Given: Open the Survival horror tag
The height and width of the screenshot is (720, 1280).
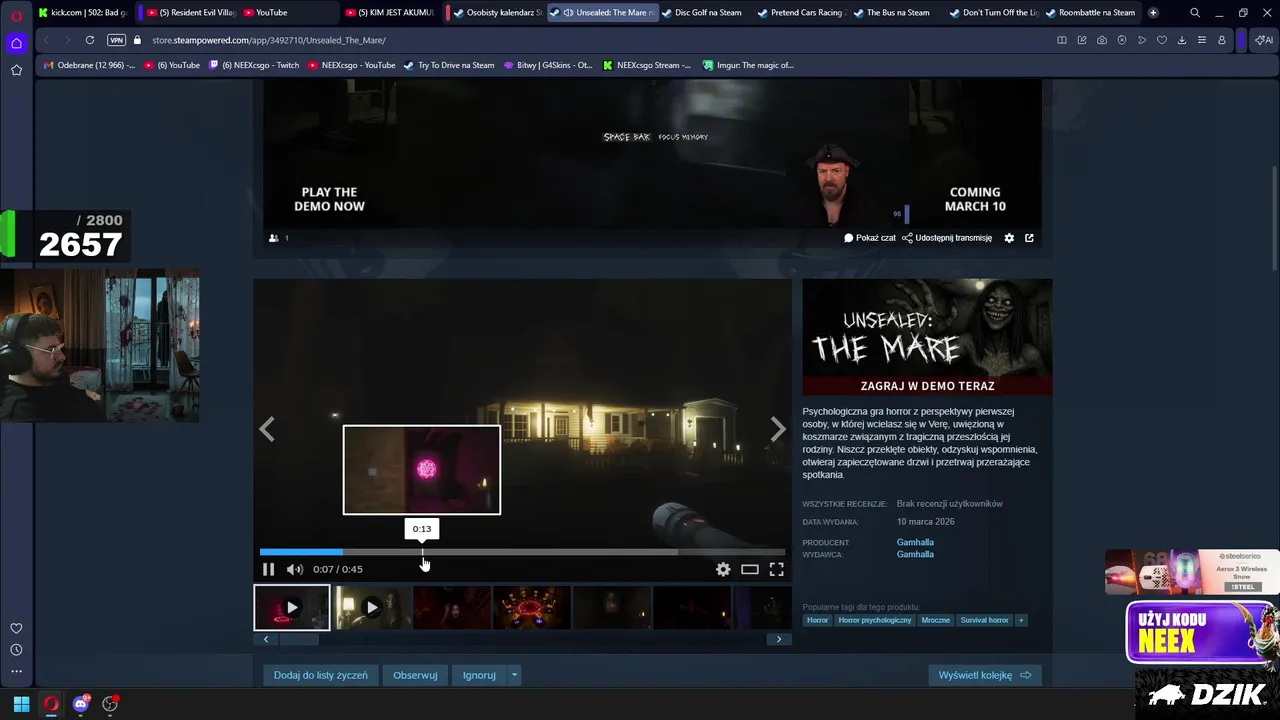Looking at the screenshot, I should [x=985, y=620].
